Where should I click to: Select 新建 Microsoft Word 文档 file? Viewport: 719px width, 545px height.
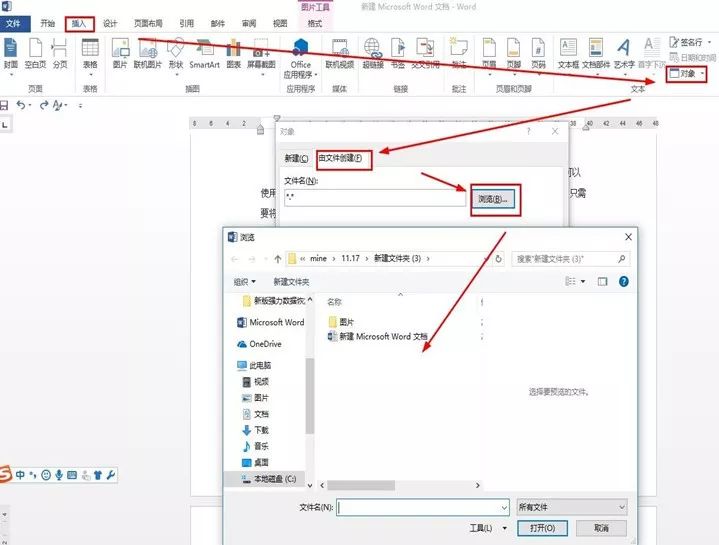pos(378,336)
